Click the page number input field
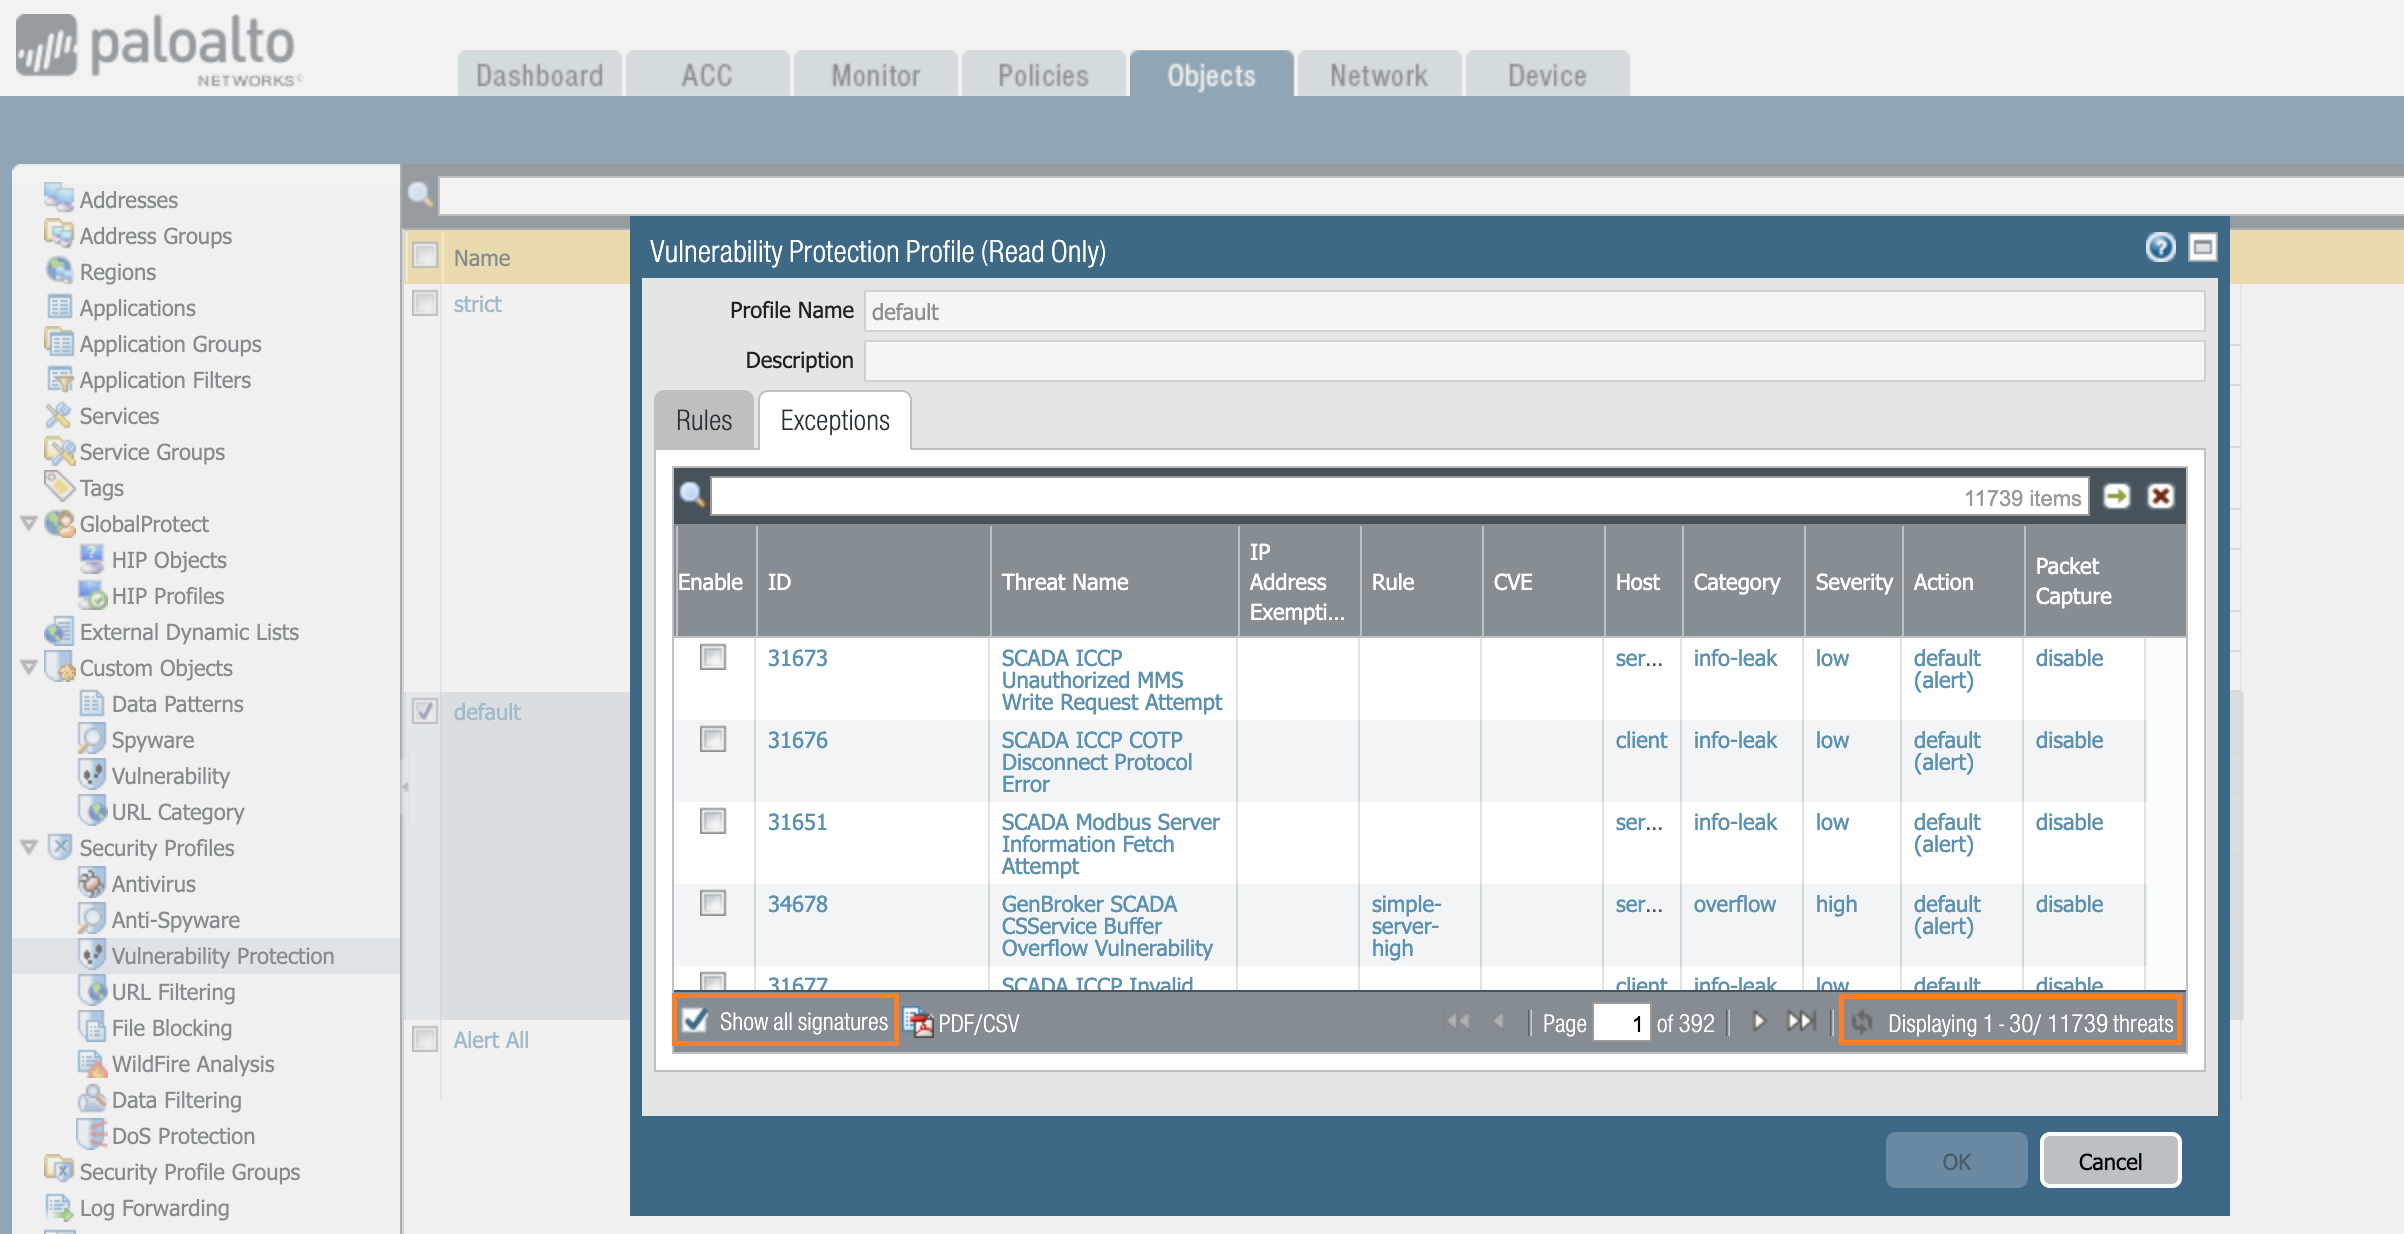Screen dimensions: 2404x1234 click(1620, 1023)
